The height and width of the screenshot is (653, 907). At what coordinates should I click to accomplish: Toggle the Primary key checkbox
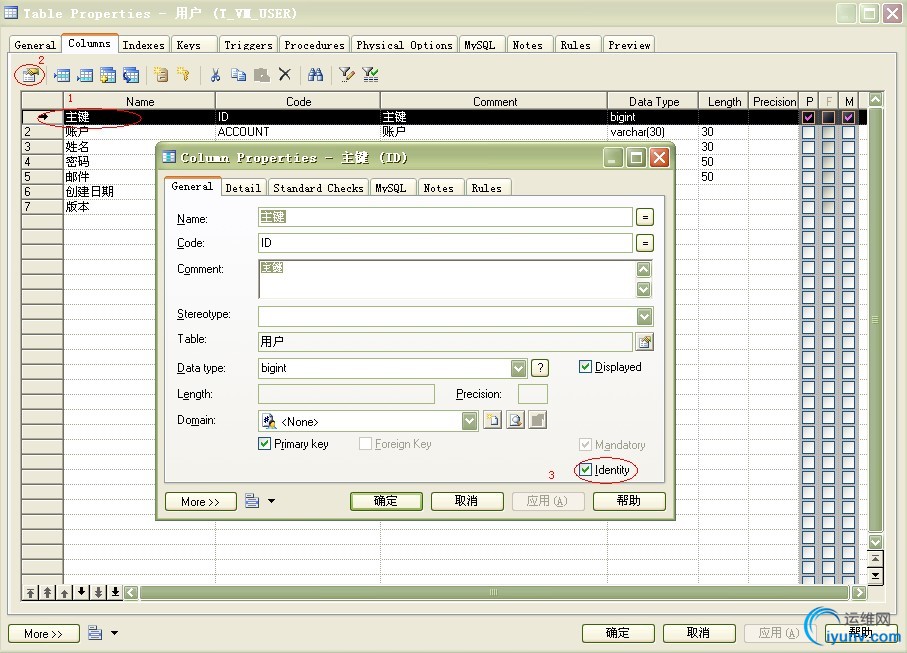click(x=264, y=444)
